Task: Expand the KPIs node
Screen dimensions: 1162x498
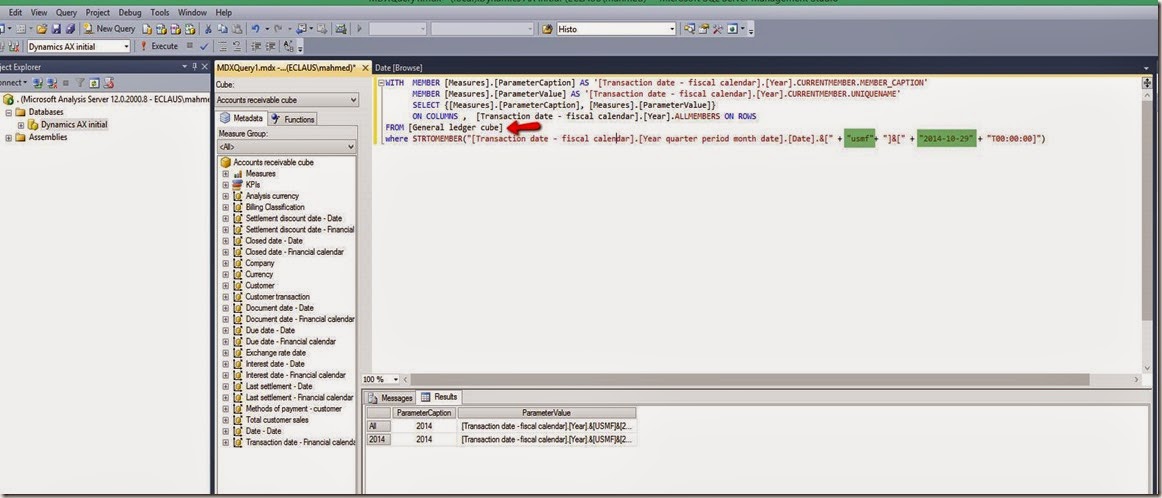Action: tap(225, 185)
